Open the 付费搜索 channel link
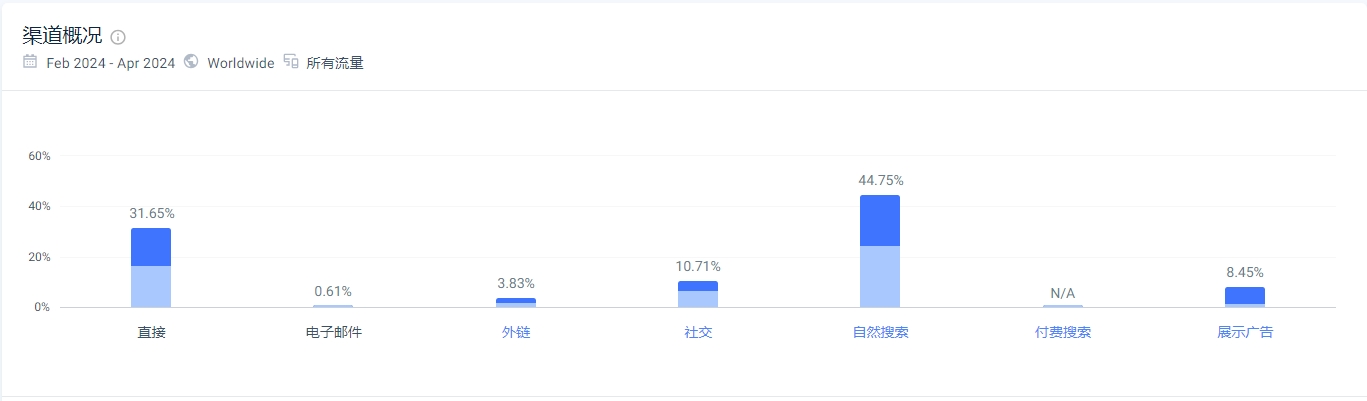The width and height of the screenshot is (1367, 401). tap(1063, 332)
